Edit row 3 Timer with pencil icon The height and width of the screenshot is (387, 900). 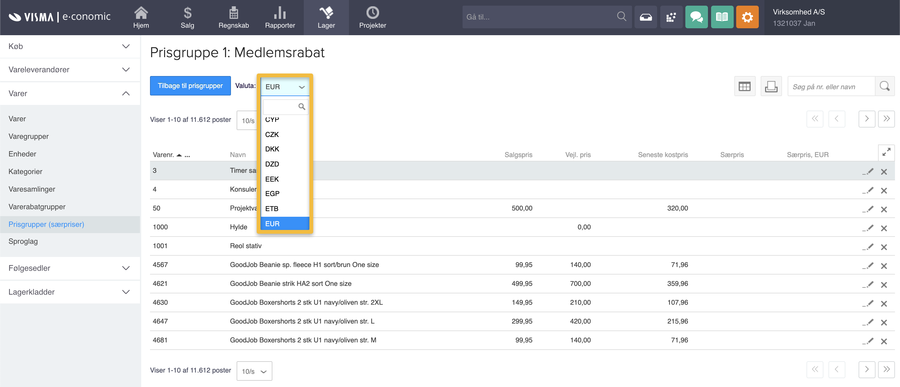coord(868,171)
